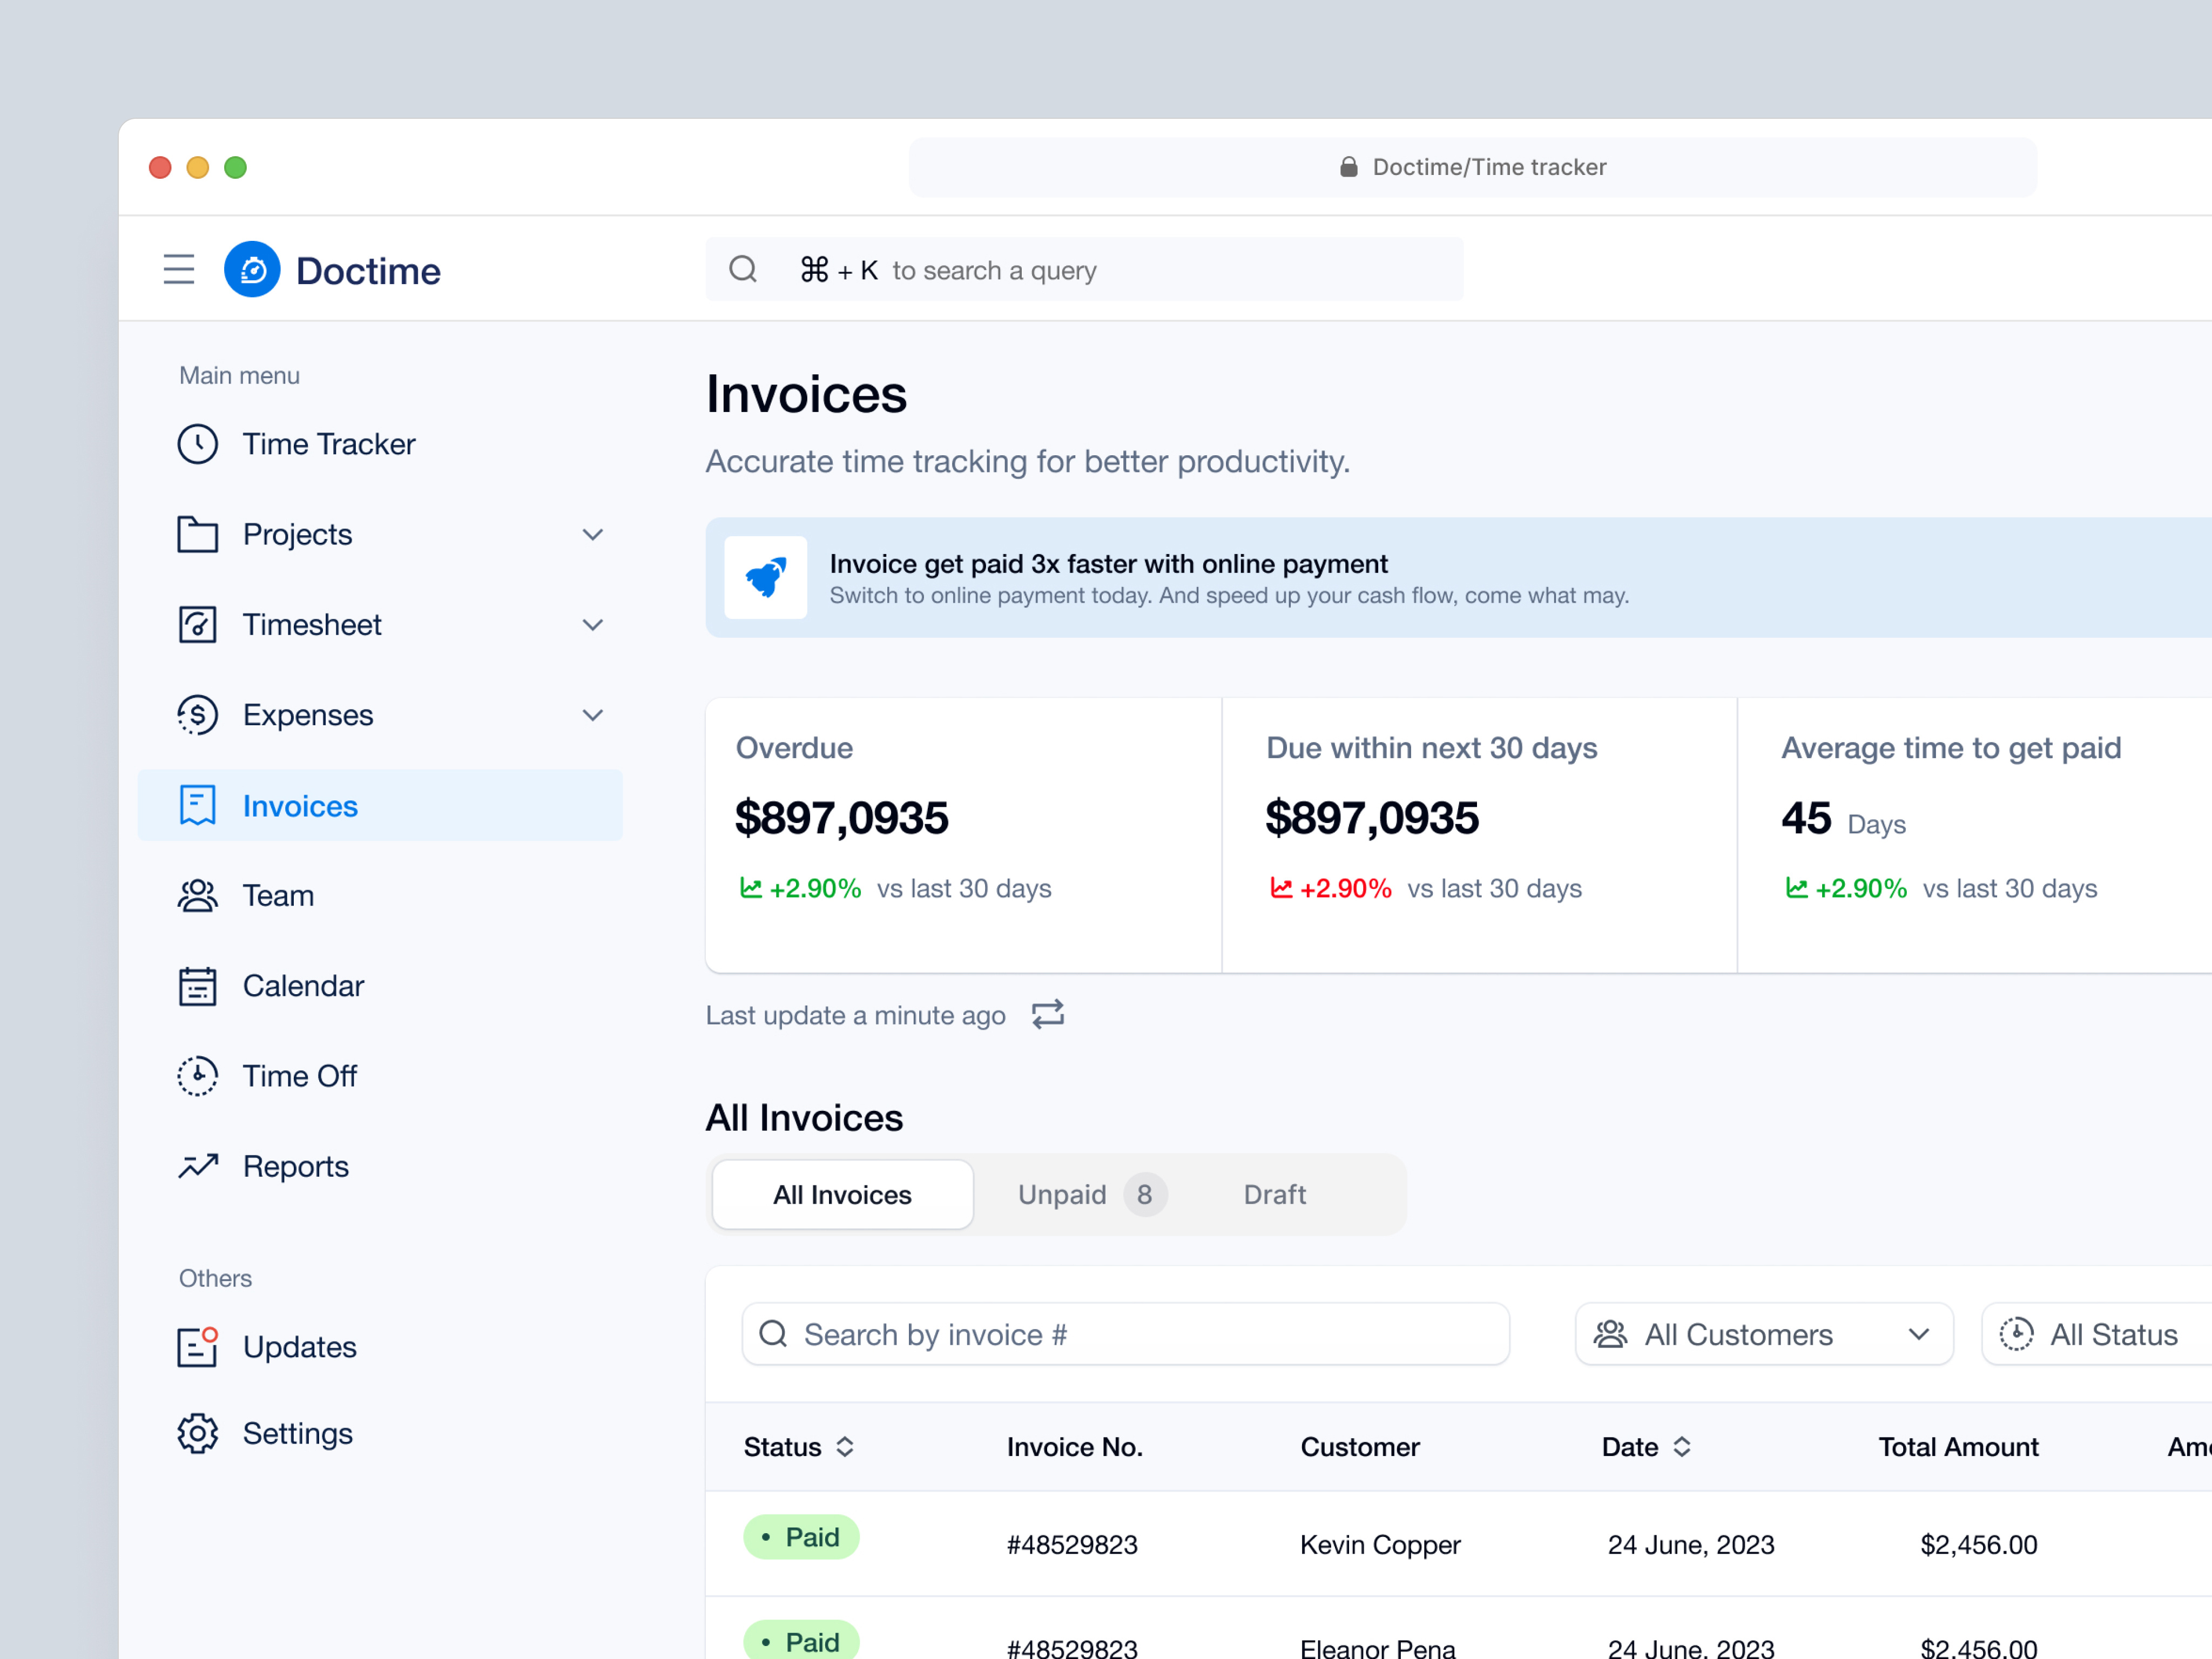Collapse the Timesheet submenu chevron
The height and width of the screenshot is (1659, 2212).
(592, 624)
